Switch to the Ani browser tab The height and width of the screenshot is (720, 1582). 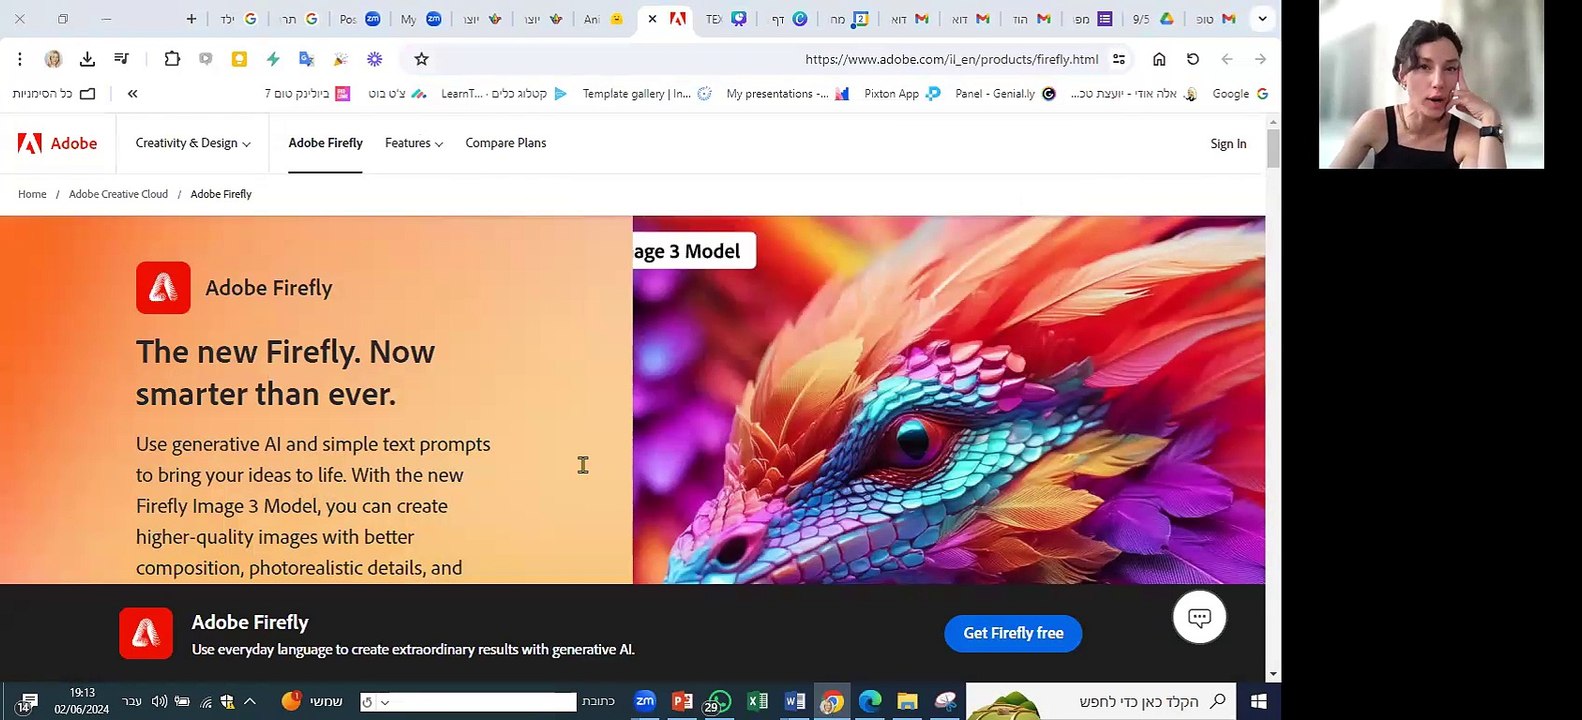(604, 18)
